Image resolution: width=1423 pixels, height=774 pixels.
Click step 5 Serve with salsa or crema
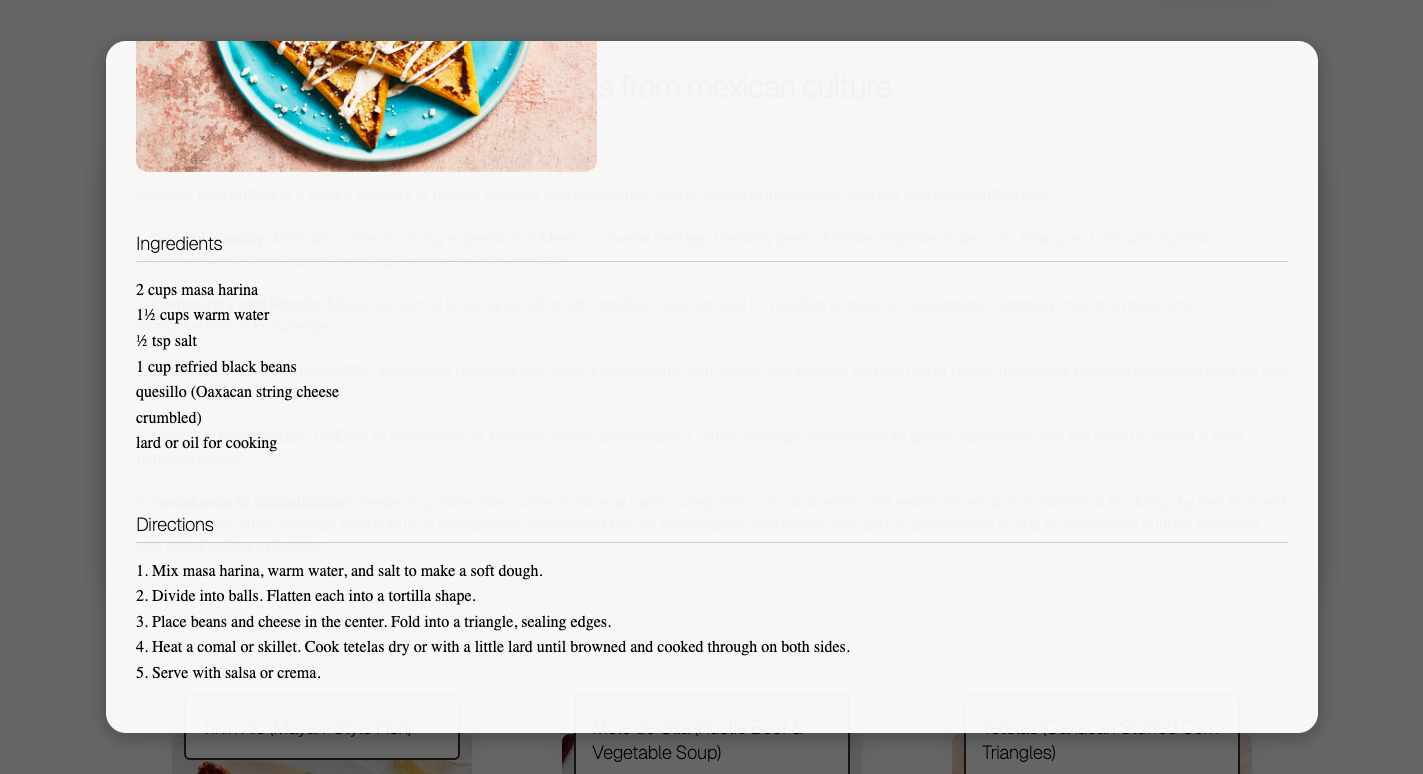coord(228,673)
